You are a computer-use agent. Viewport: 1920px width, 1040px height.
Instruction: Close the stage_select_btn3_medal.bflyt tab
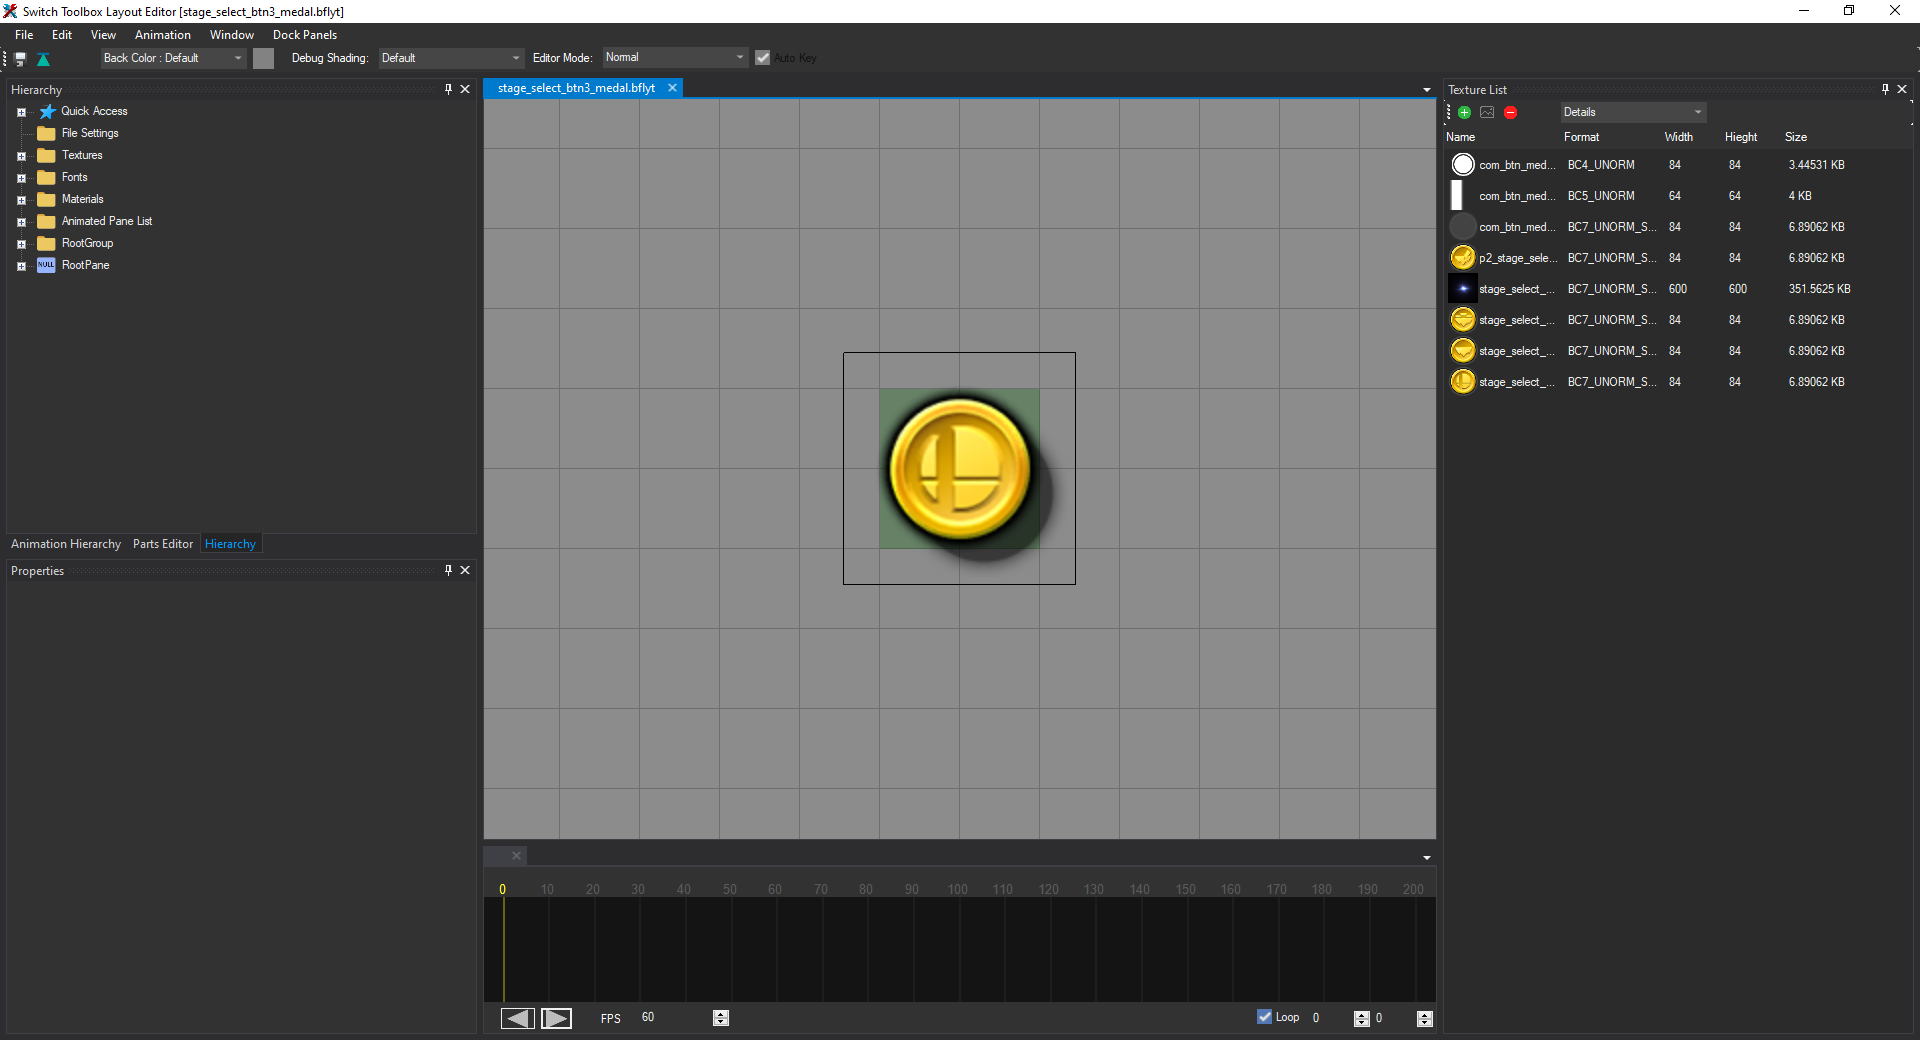coord(673,88)
